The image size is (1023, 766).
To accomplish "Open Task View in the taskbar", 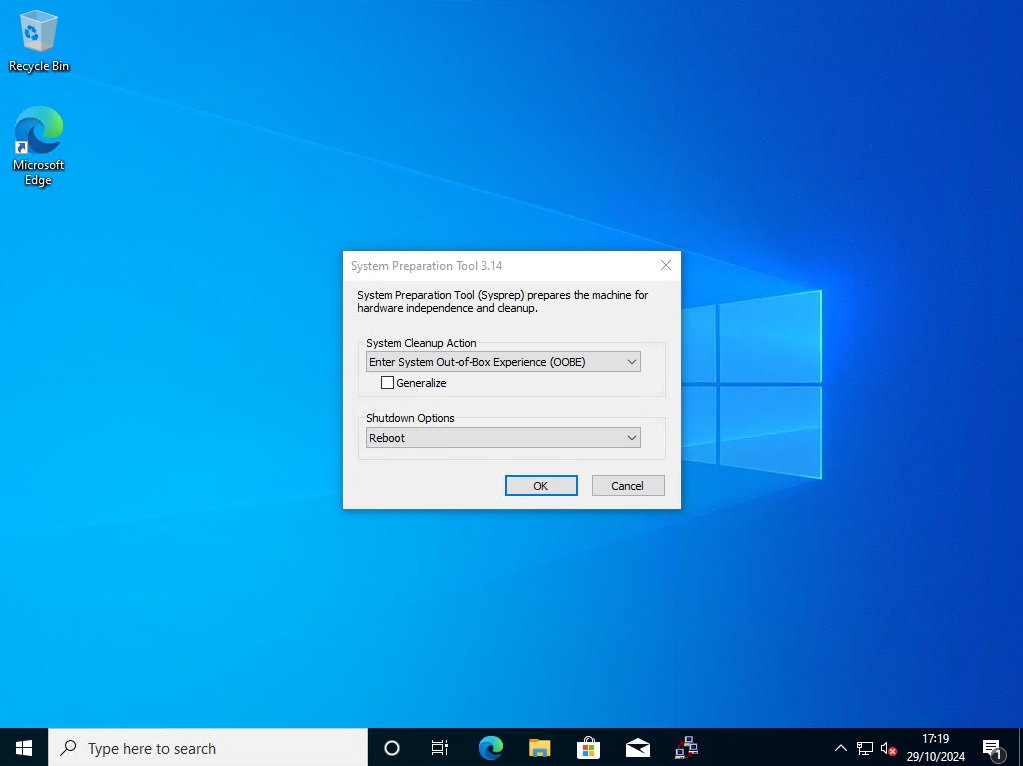I will click(x=439, y=747).
